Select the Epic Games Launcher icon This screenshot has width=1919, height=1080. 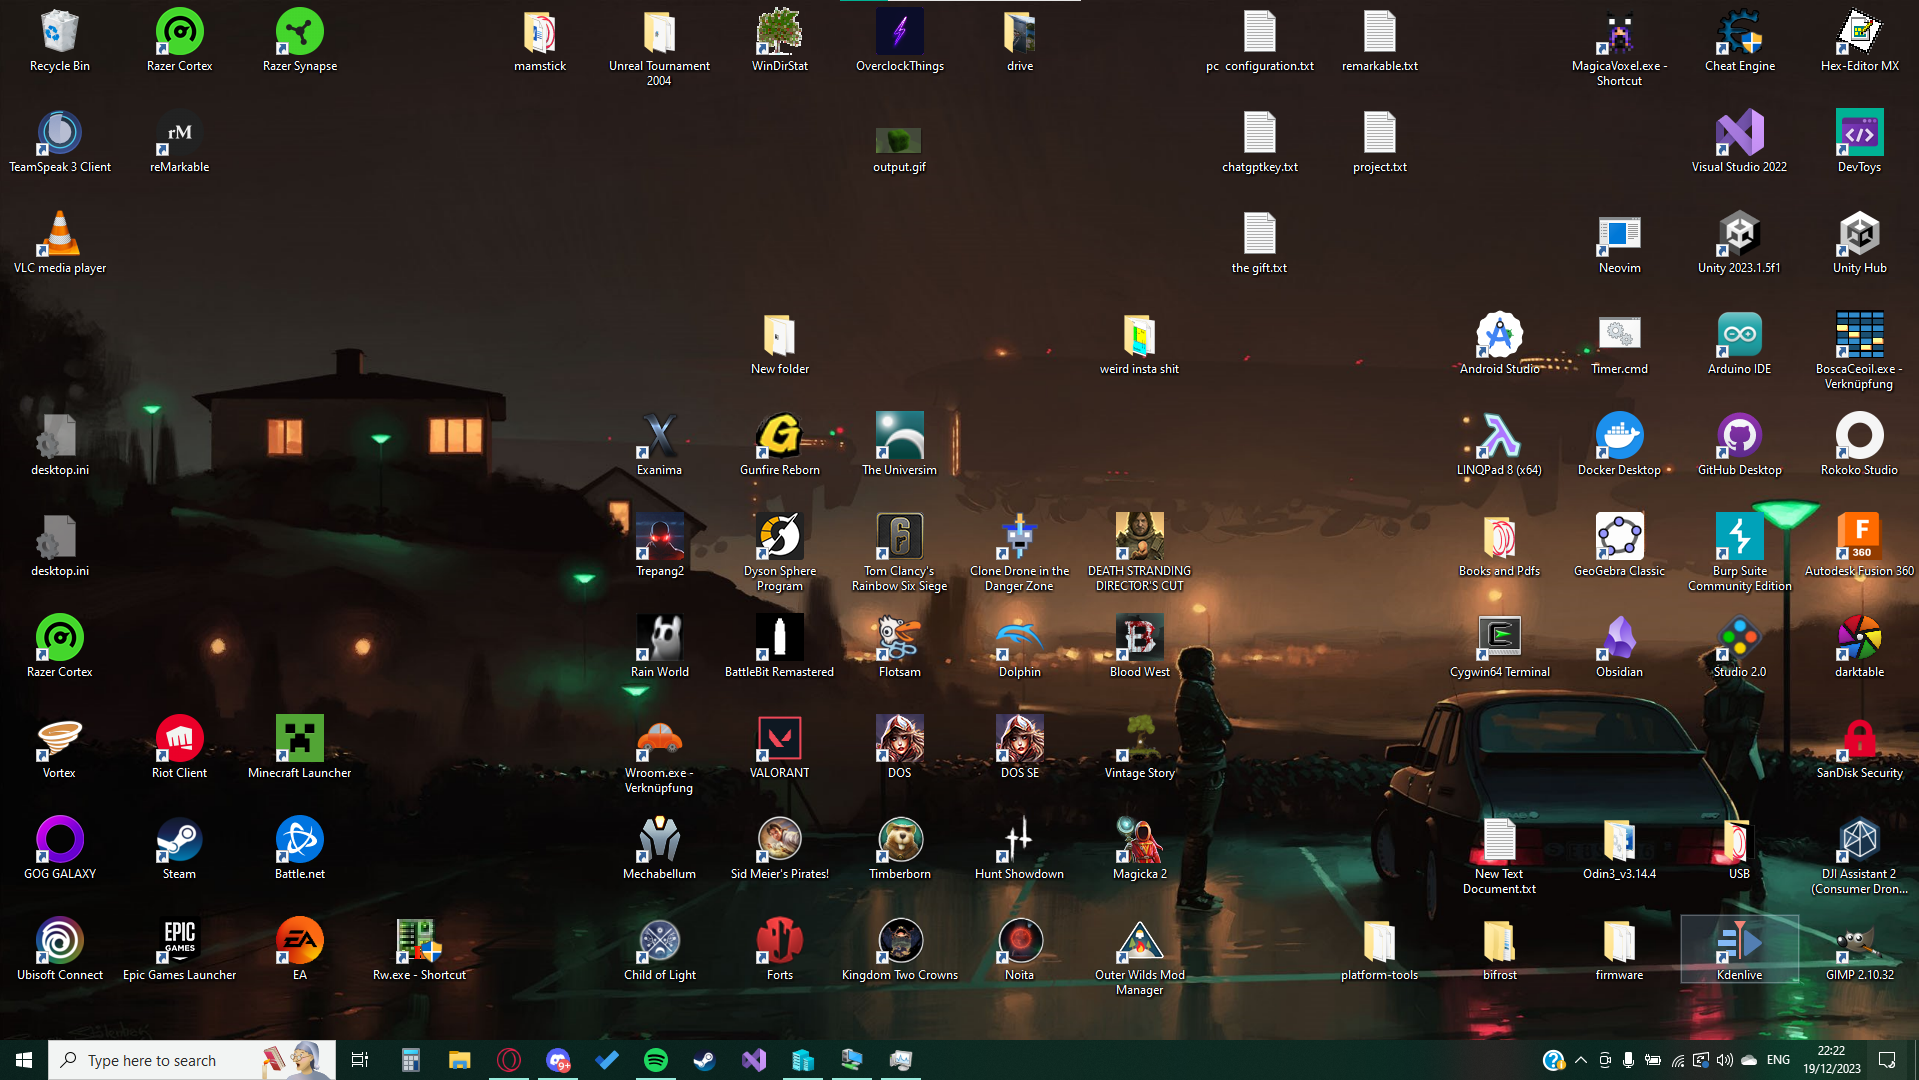[x=180, y=949]
